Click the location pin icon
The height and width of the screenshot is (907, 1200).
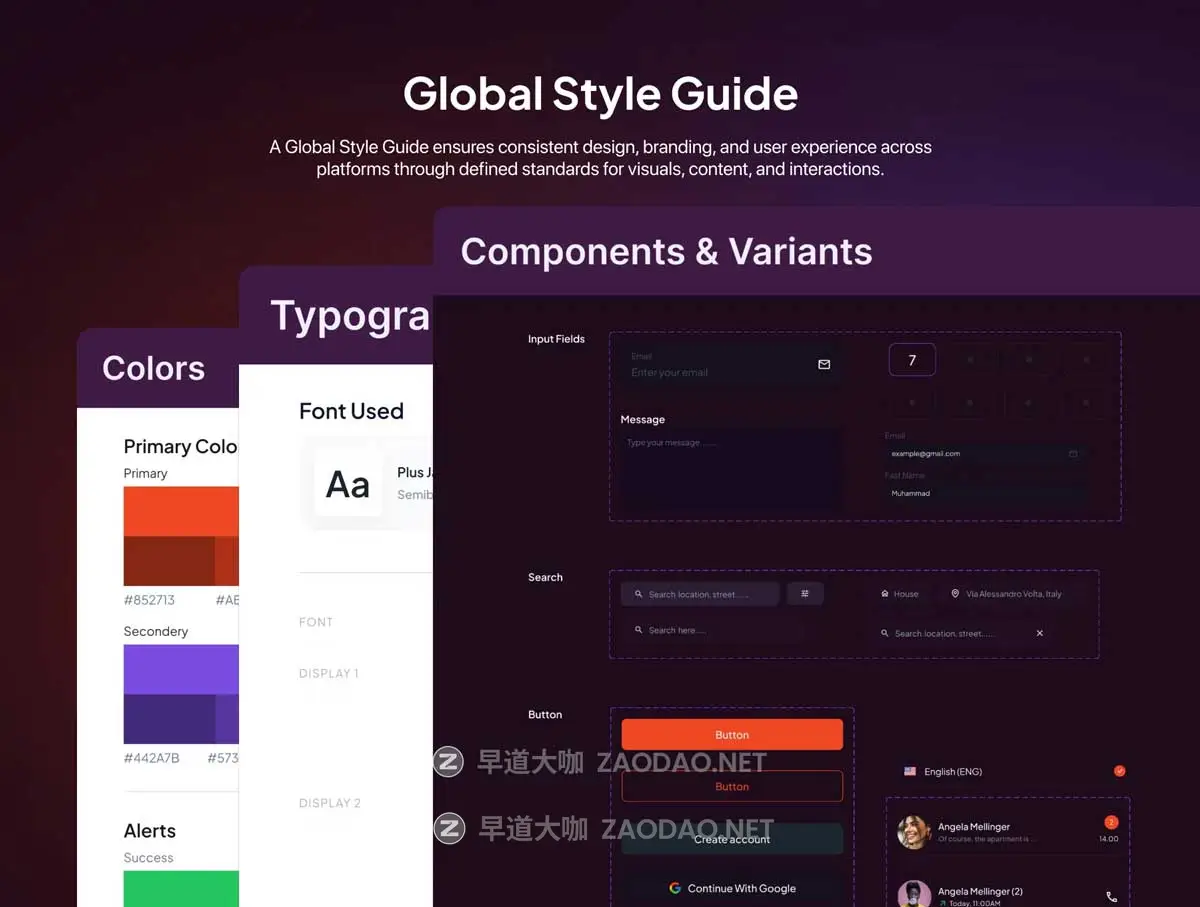click(x=956, y=594)
